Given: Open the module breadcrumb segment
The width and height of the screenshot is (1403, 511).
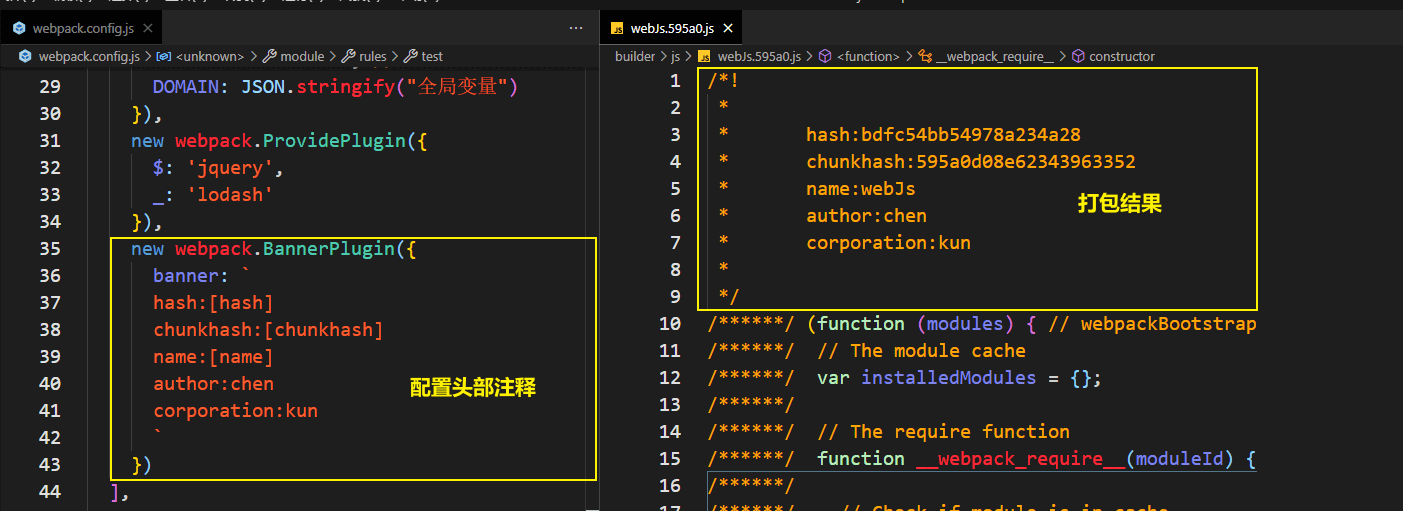Looking at the screenshot, I should 294,57.
